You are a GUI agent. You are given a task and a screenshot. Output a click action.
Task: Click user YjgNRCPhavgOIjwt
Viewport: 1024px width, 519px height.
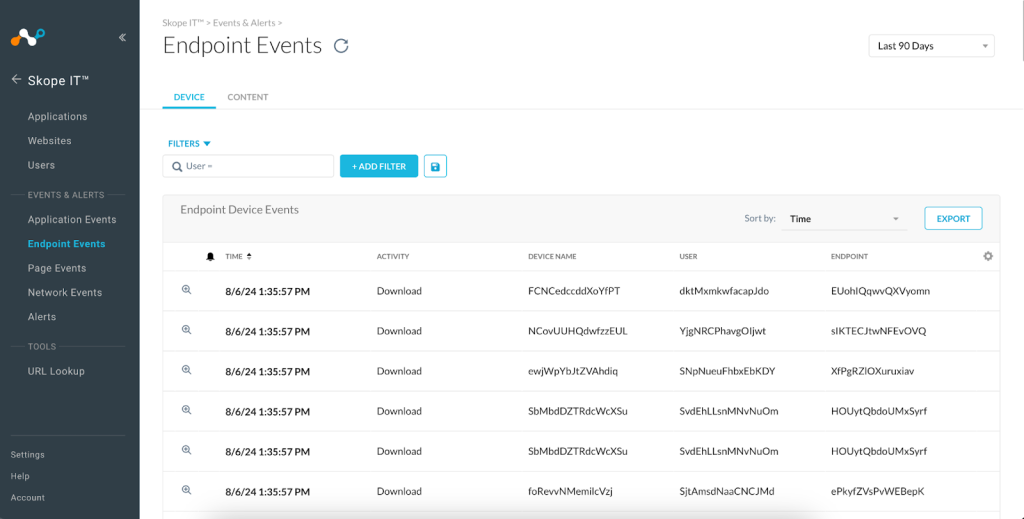coord(722,331)
